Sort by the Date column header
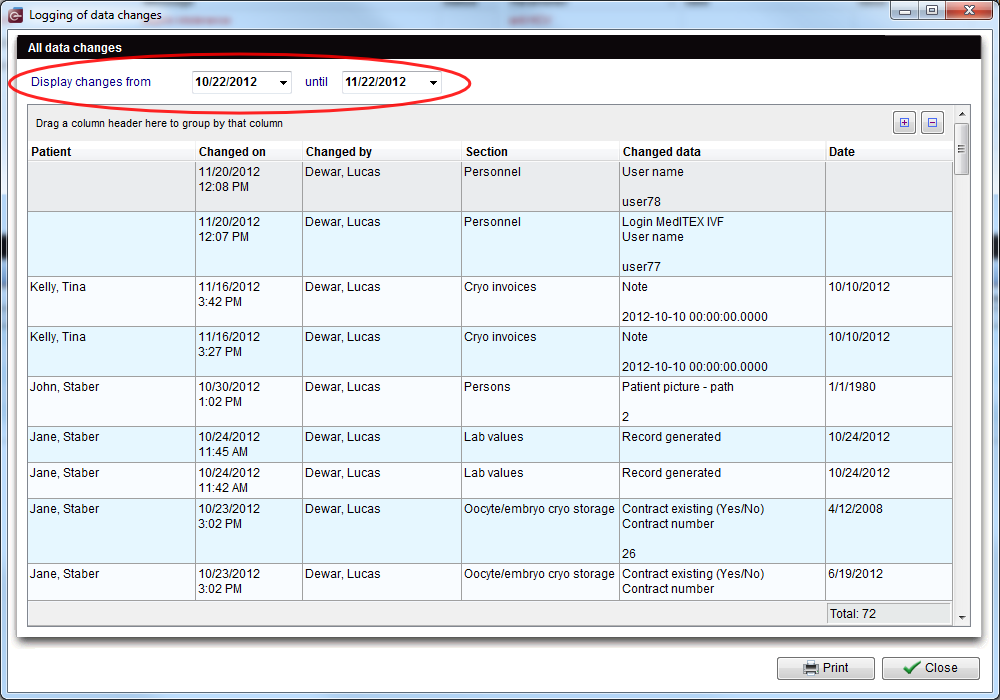The image size is (1000, 700). (889, 152)
